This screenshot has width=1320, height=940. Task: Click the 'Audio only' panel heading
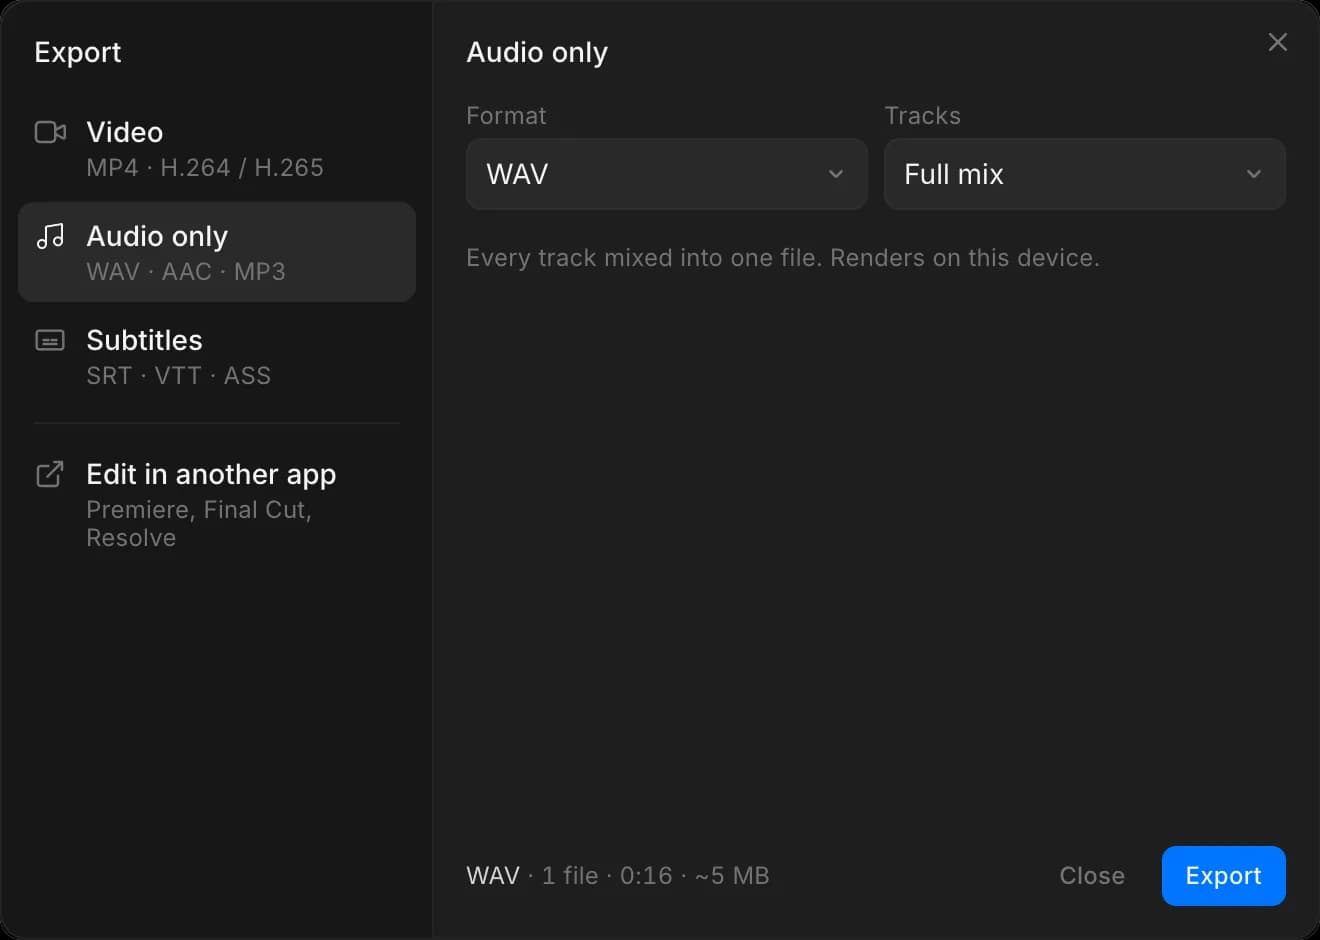click(537, 52)
